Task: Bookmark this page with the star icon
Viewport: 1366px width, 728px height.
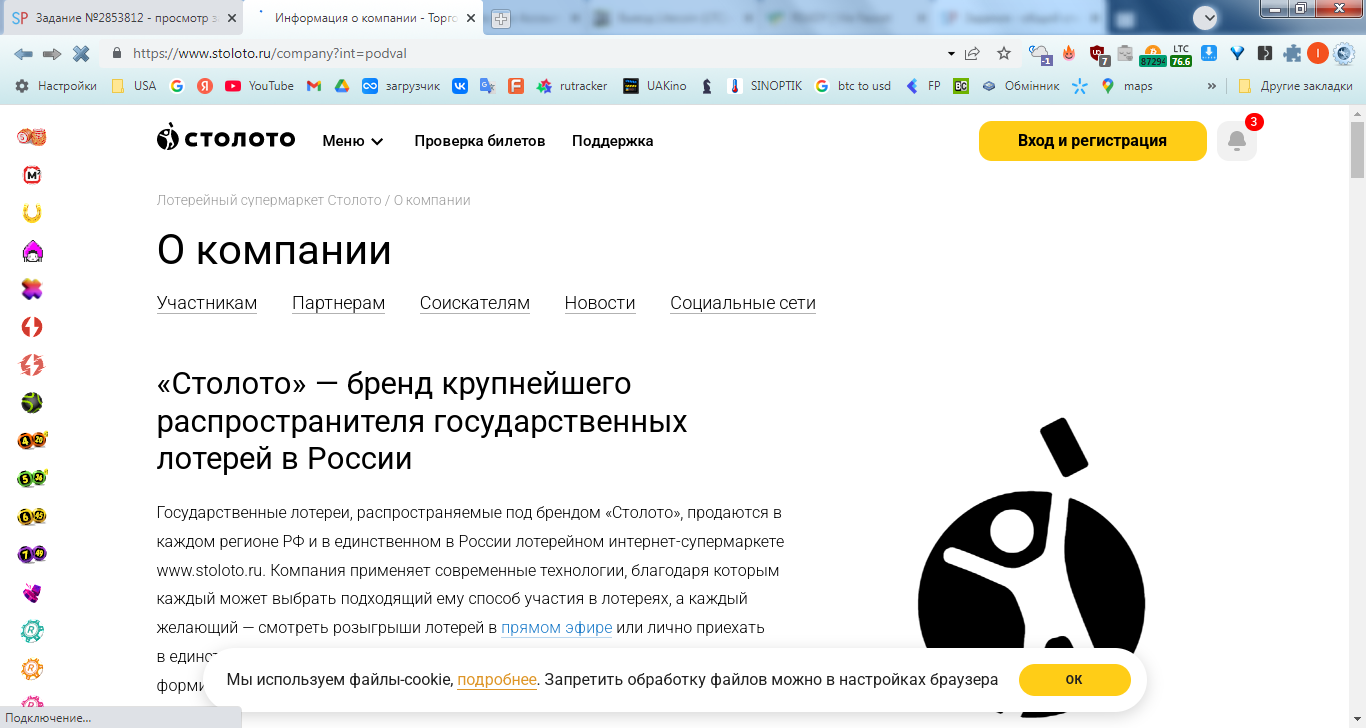Action: (1004, 53)
